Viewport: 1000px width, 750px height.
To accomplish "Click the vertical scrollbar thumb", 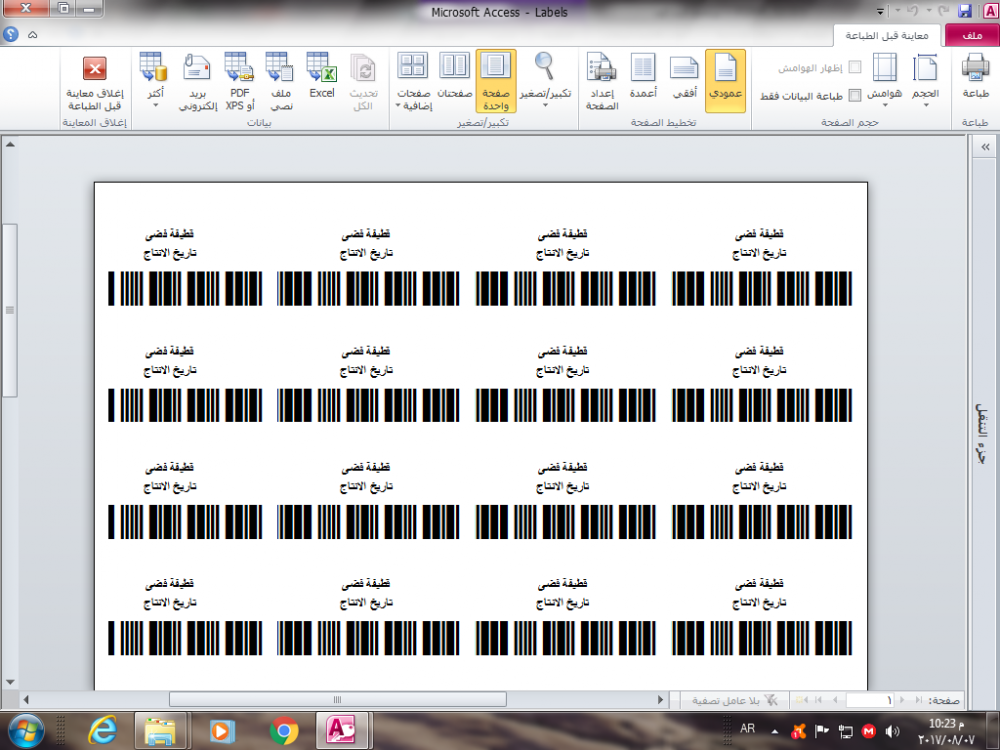I will (10, 310).
